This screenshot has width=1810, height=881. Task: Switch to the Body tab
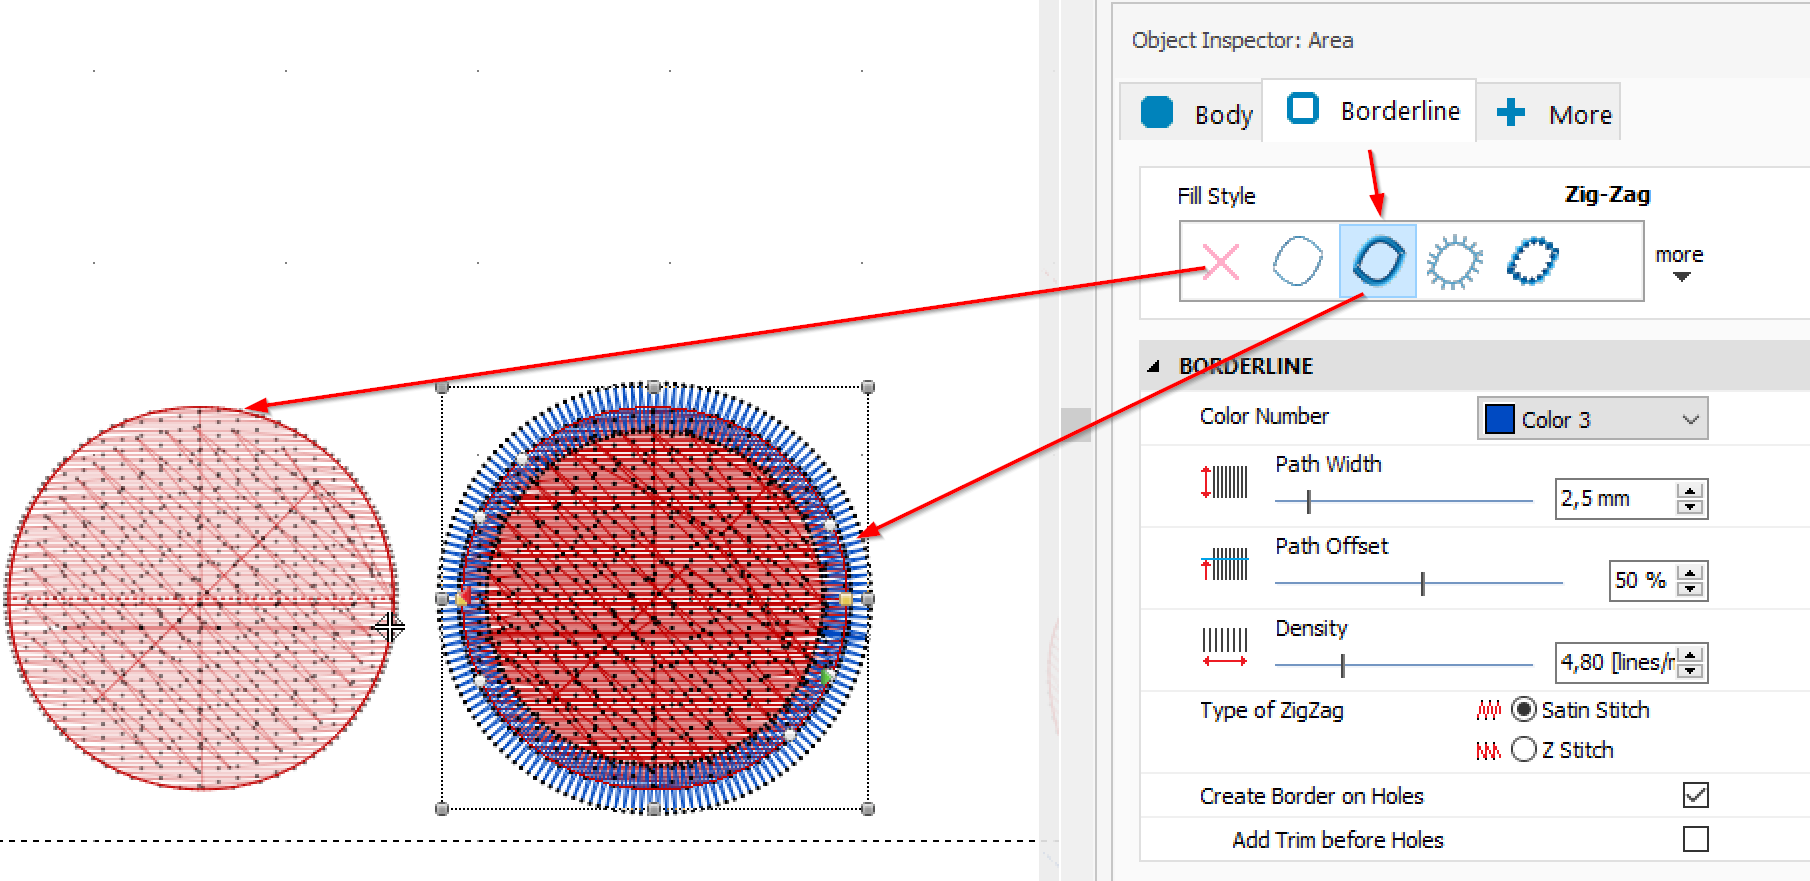1191,112
